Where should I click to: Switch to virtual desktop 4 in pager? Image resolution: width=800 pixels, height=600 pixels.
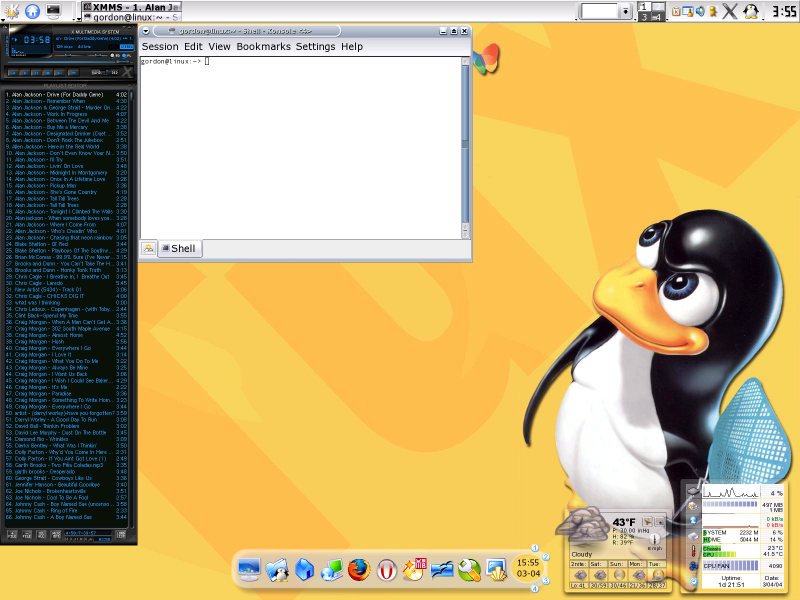point(658,17)
